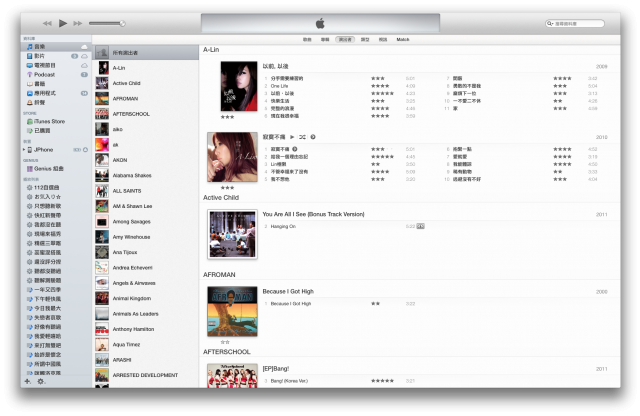Click the 以前, 以後 album cover
This screenshot has width=640, height=416.
239,86
